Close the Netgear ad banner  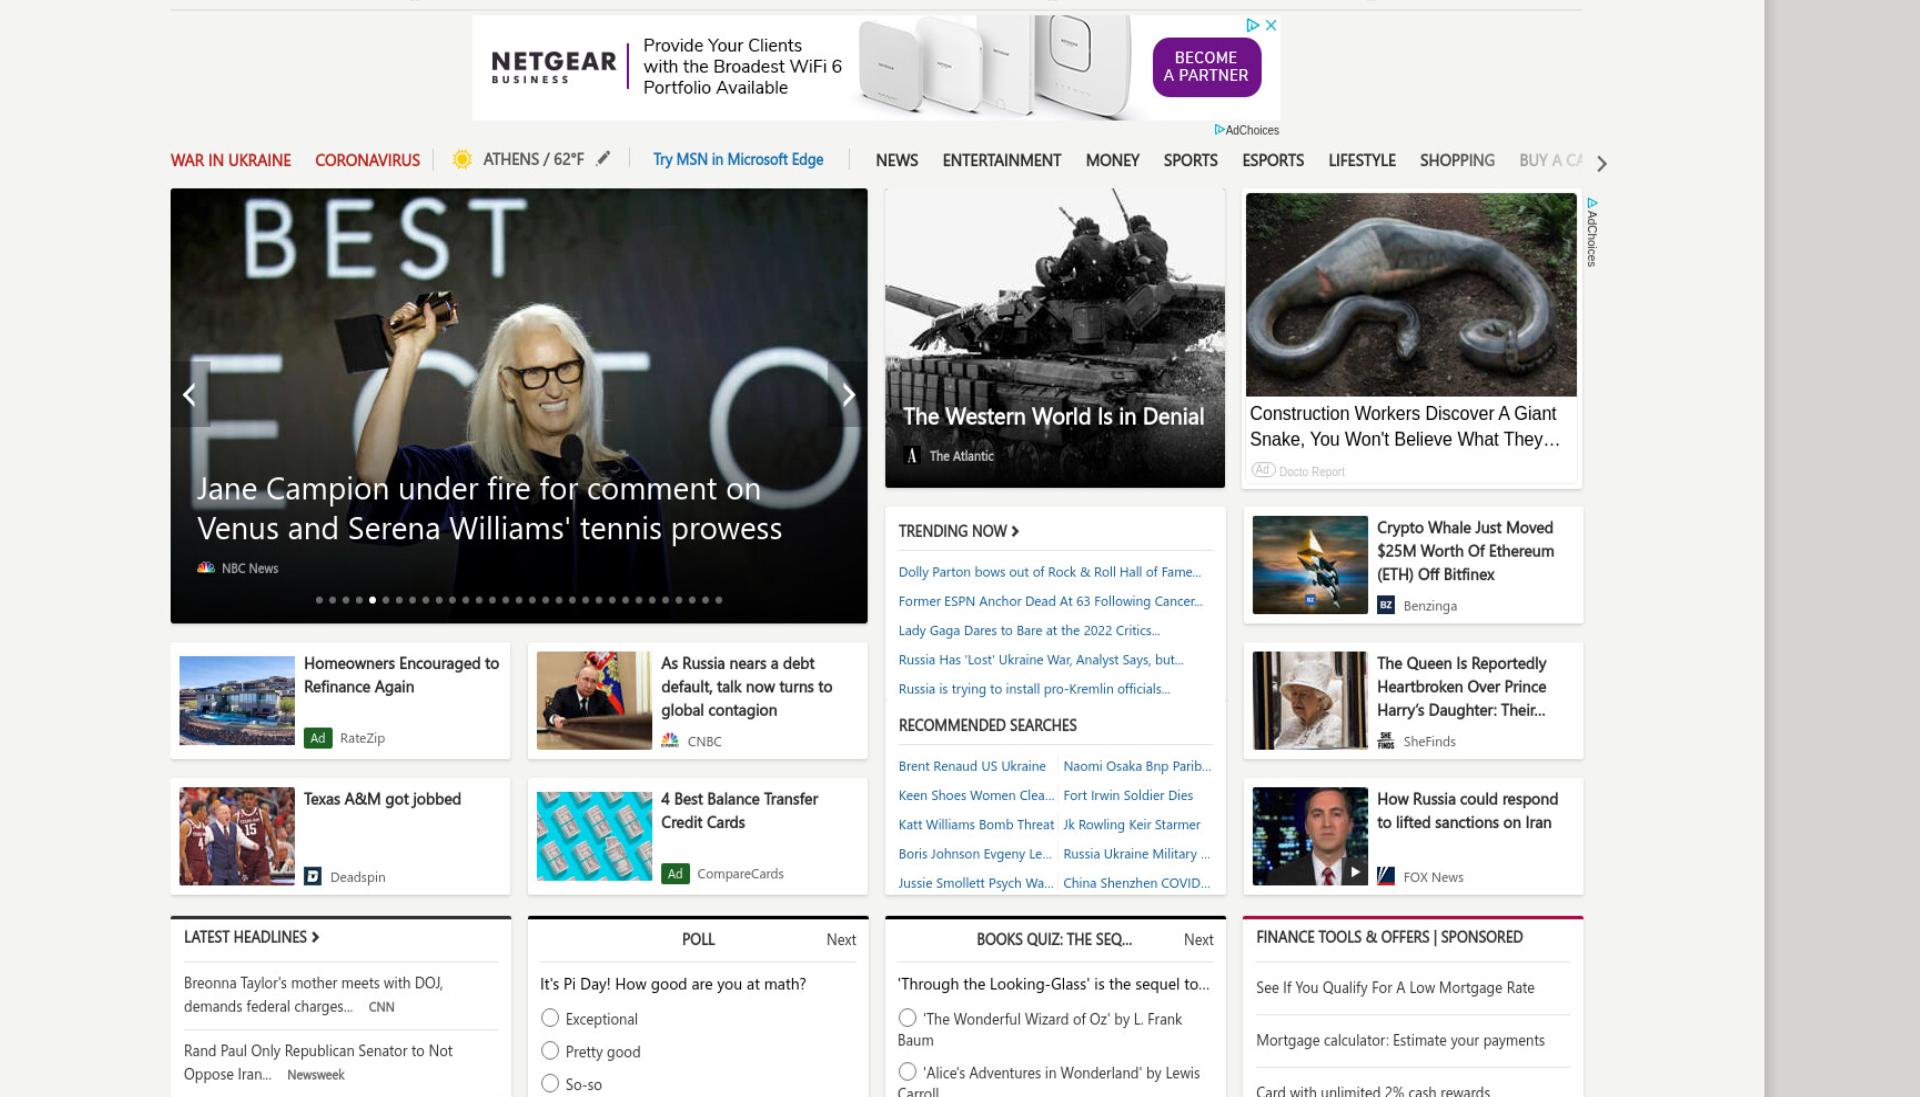1271,25
